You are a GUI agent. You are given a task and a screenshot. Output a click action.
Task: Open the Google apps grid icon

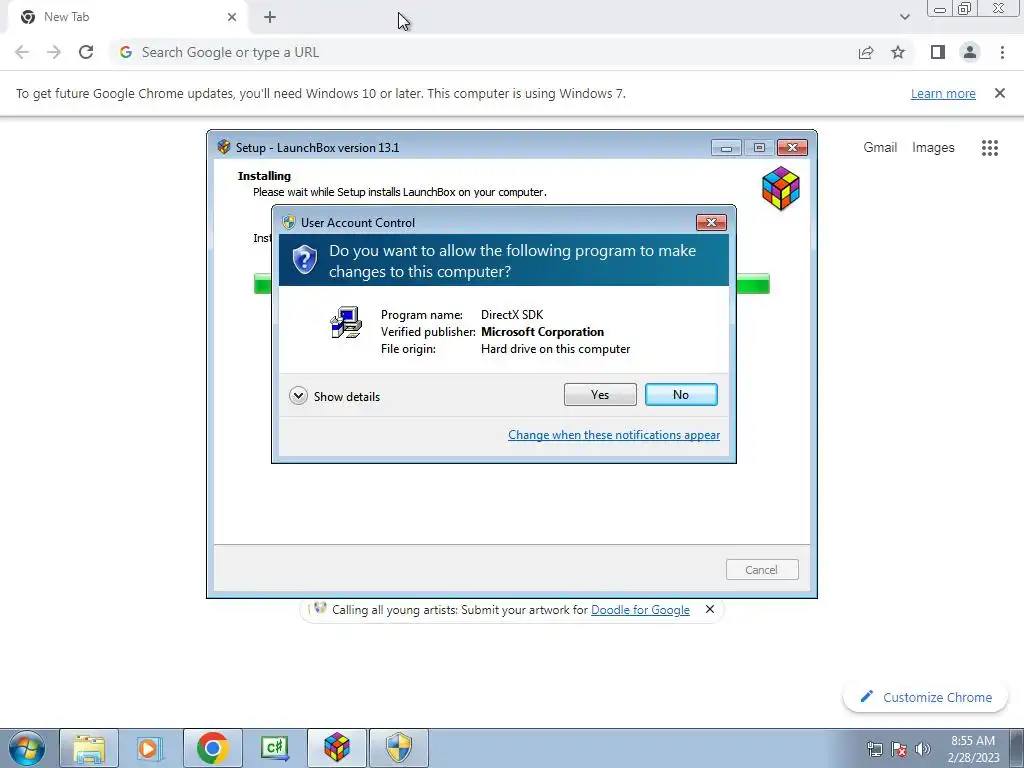989,148
